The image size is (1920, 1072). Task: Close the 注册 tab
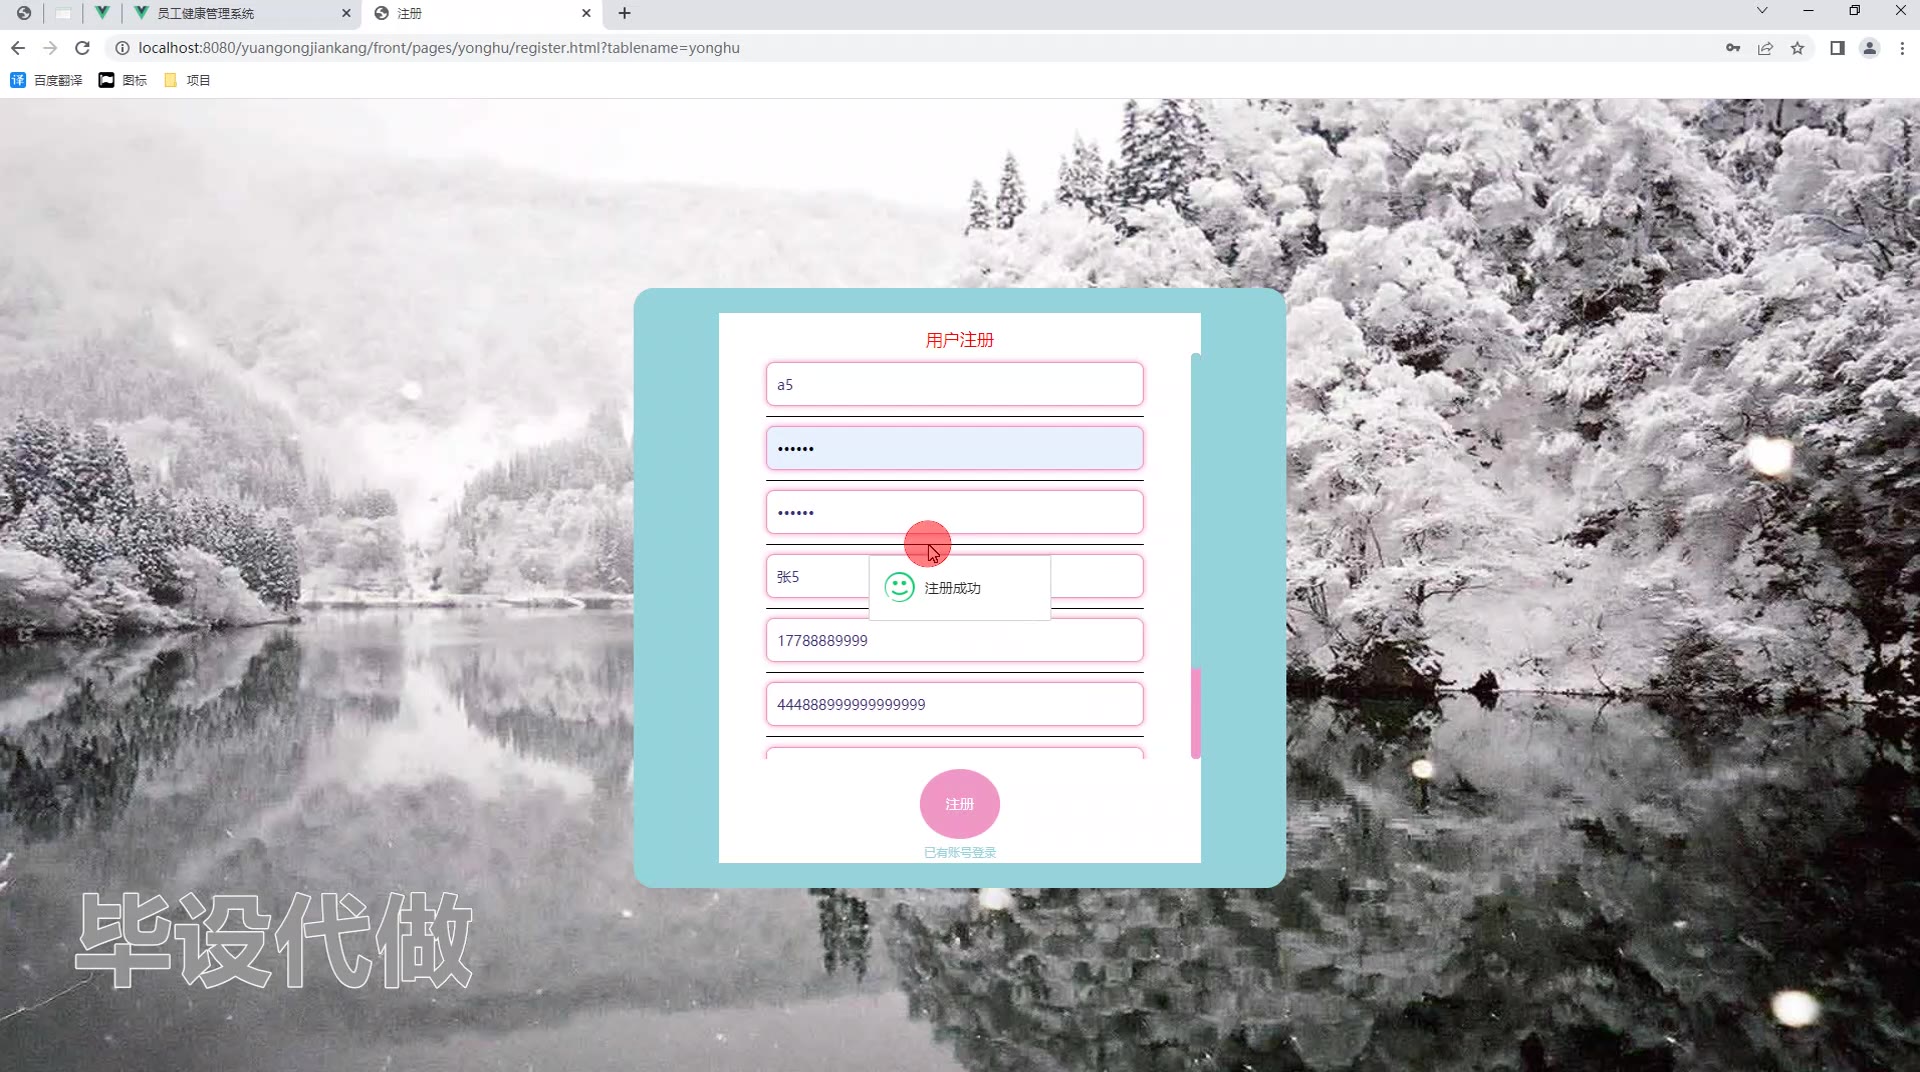586,13
